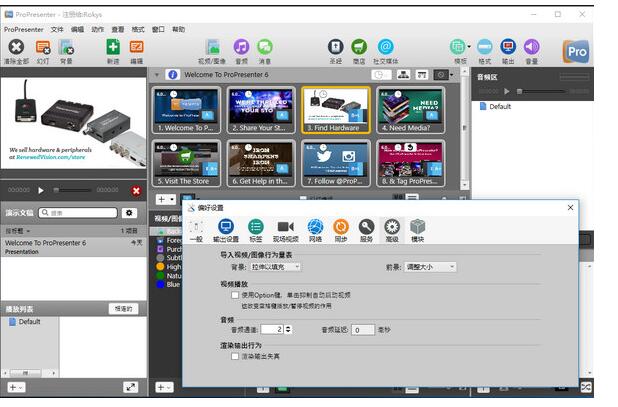Select the Advanced gear preferences tab
This screenshot has width=618, height=407.
pos(392,230)
